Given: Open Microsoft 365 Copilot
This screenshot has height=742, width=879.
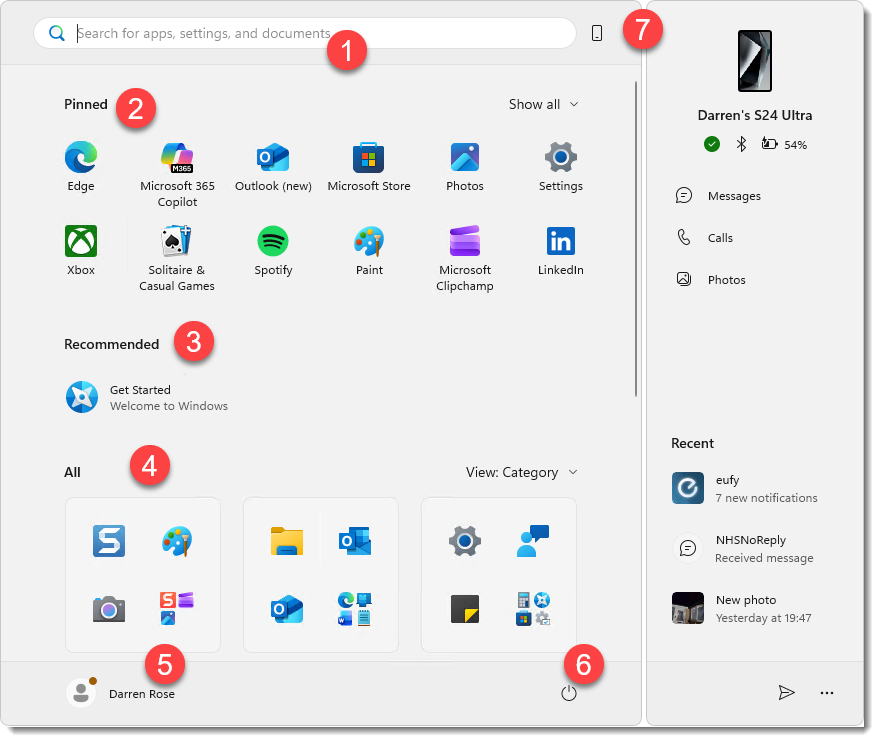Looking at the screenshot, I should point(176,158).
